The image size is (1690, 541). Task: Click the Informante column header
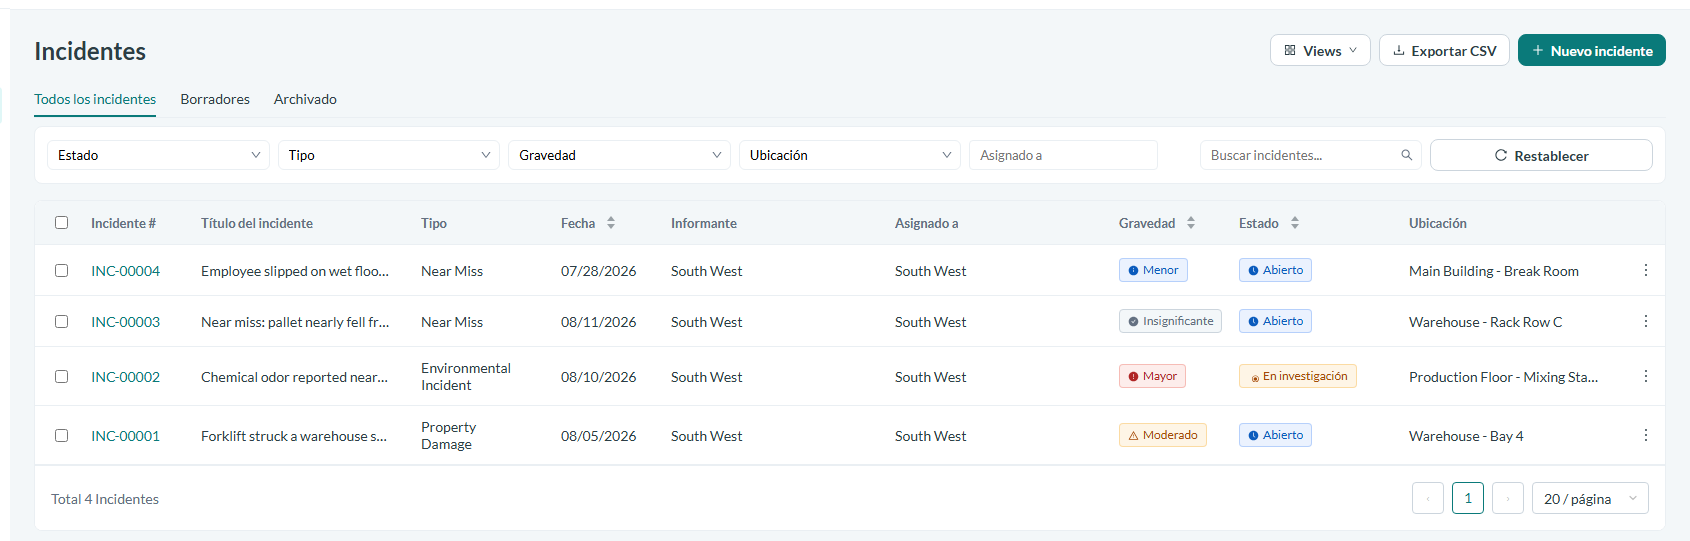coord(704,223)
